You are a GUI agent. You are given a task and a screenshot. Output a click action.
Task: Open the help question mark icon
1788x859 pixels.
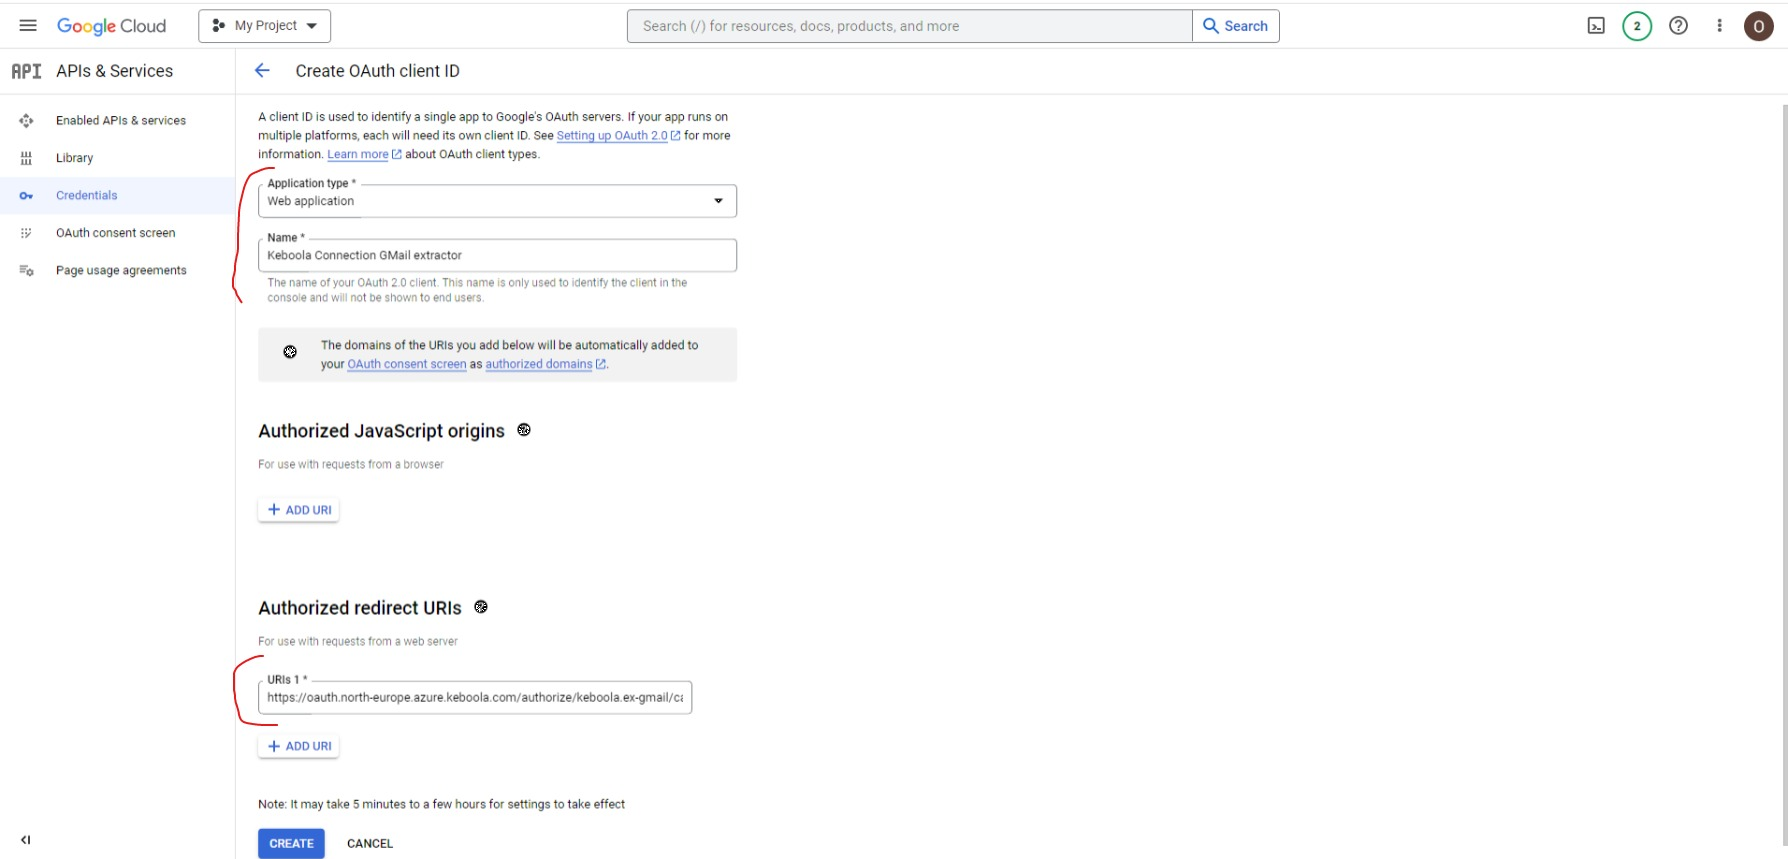1679,26
